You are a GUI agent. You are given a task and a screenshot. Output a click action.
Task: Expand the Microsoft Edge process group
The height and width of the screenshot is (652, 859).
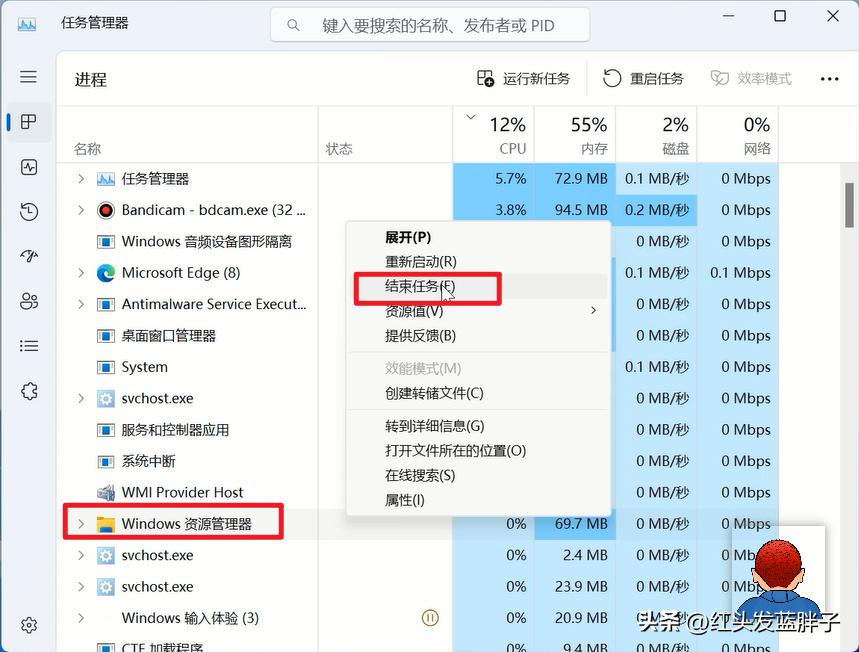click(x=82, y=272)
